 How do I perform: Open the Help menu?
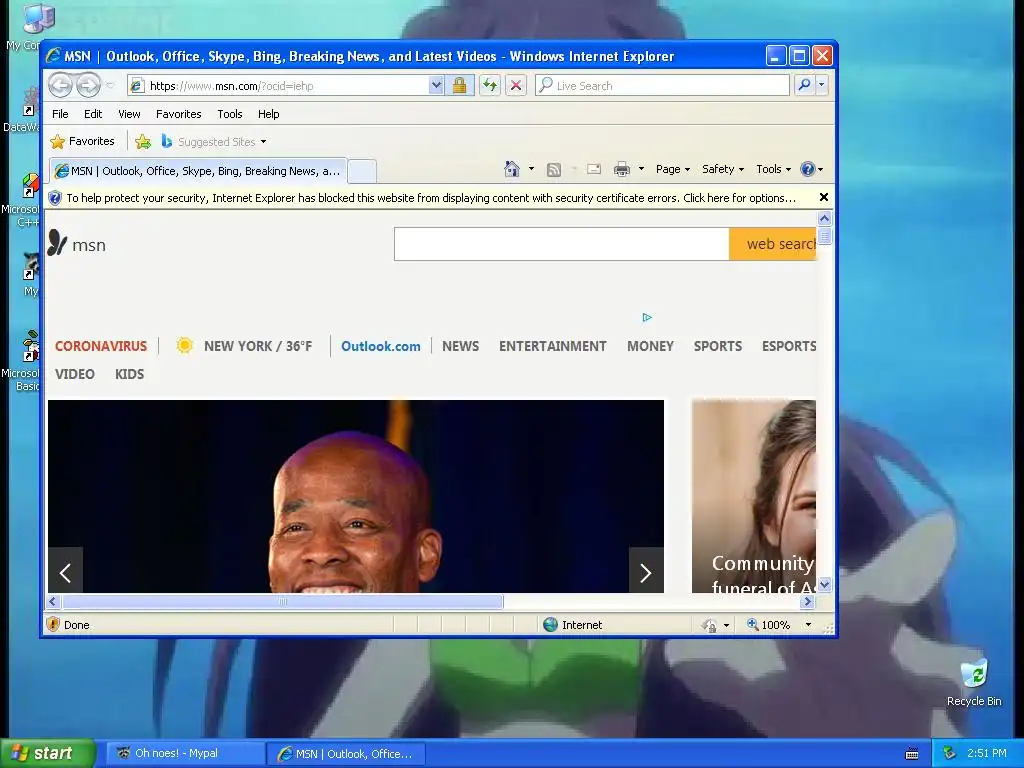pos(268,114)
